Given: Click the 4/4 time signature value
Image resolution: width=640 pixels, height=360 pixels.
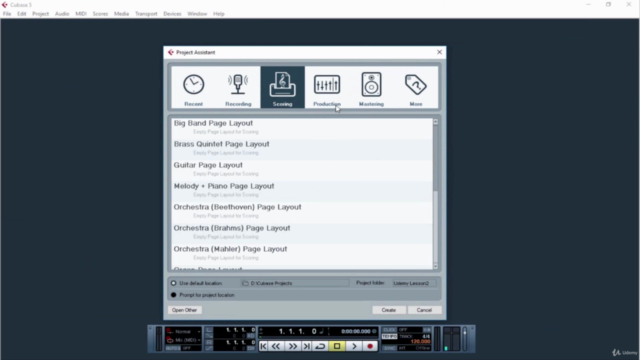Looking at the screenshot, I should 426,336.
